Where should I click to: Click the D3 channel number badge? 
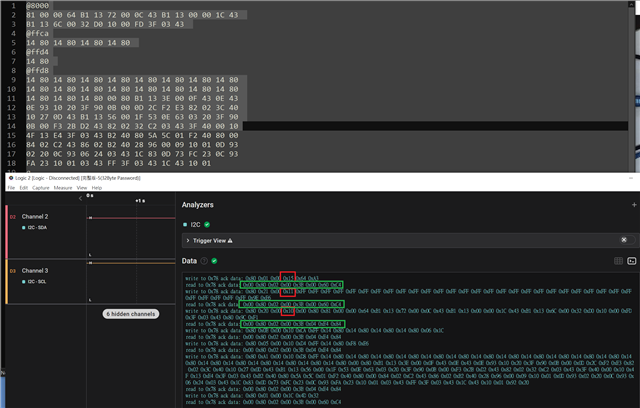coord(13,271)
